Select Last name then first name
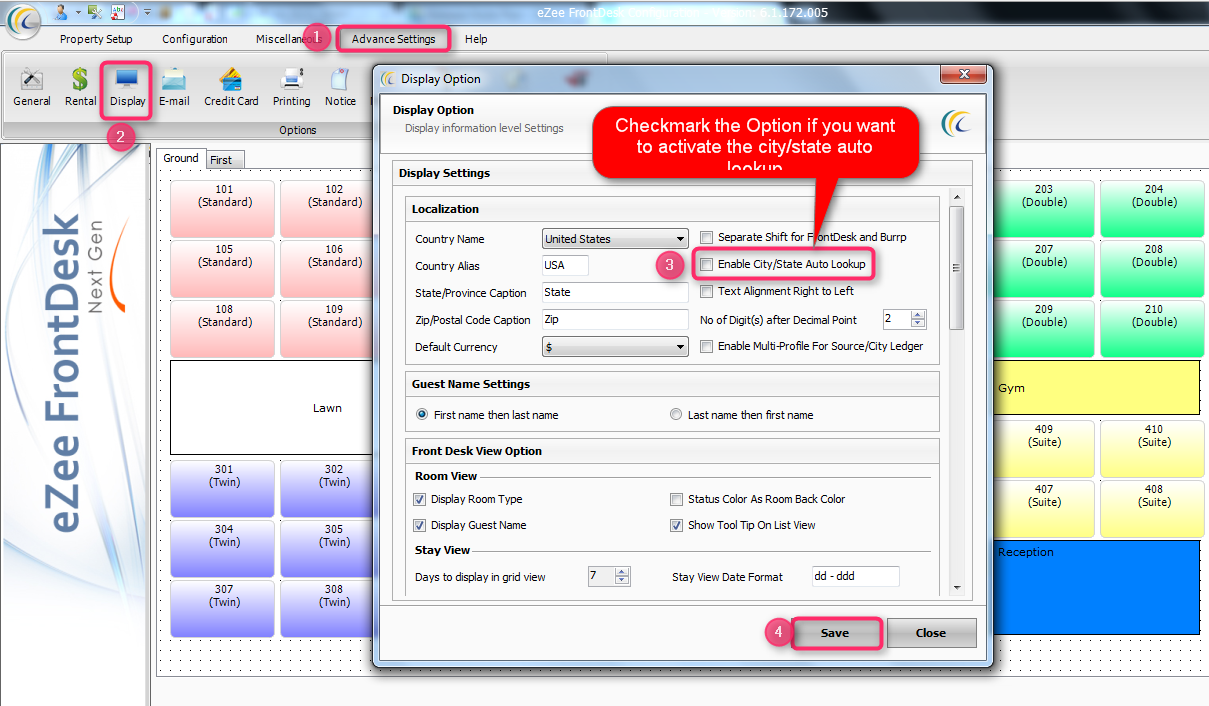 point(677,415)
